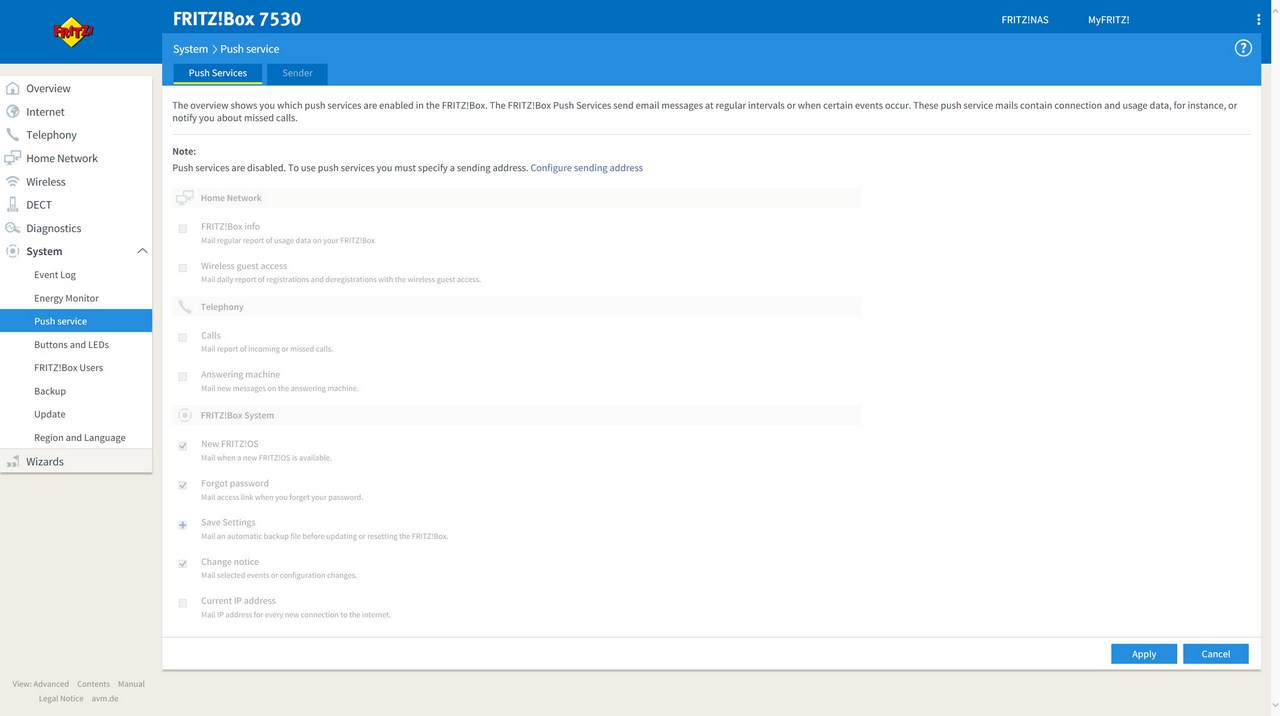Image resolution: width=1280 pixels, height=716 pixels.
Task: Open MyFRITZ! link in header
Action: point(1109,20)
